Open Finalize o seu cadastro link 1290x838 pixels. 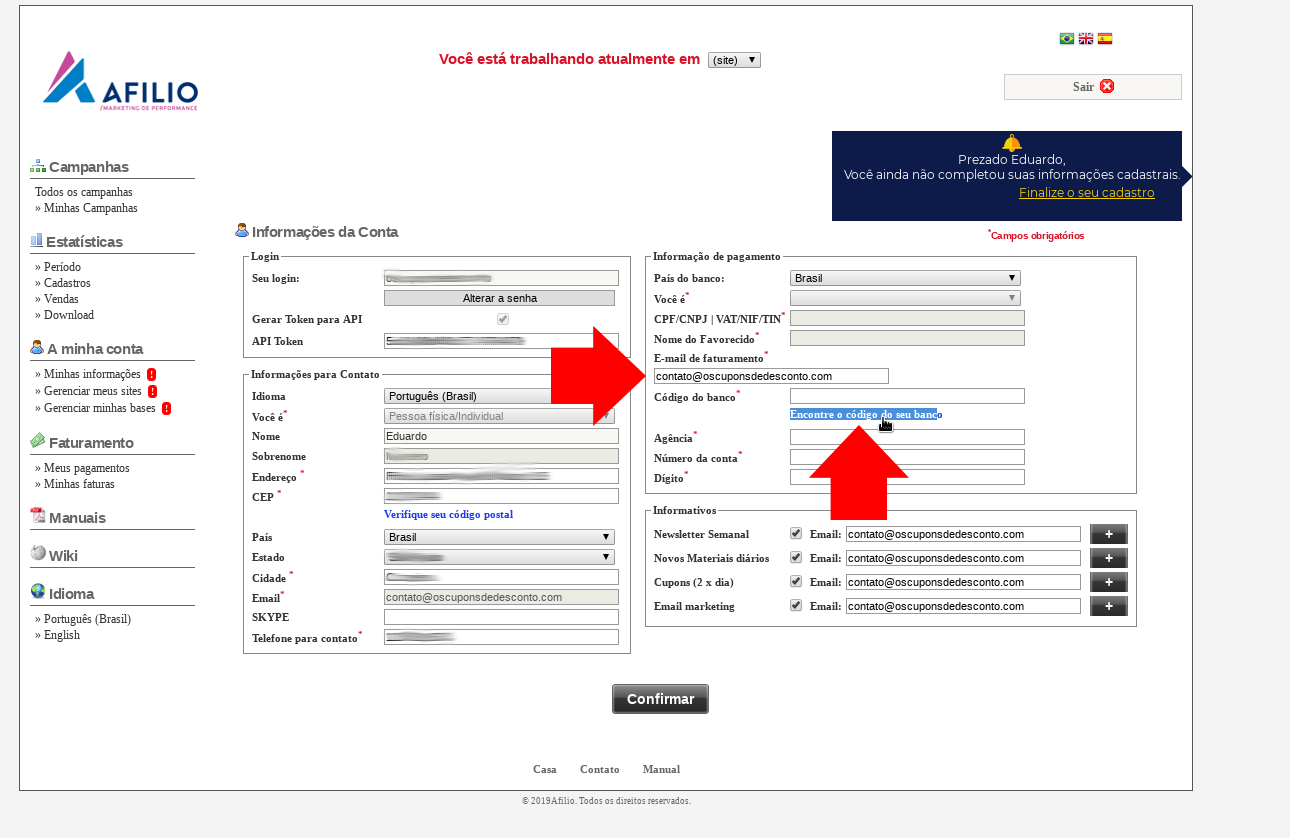(x=1087, y=192)
